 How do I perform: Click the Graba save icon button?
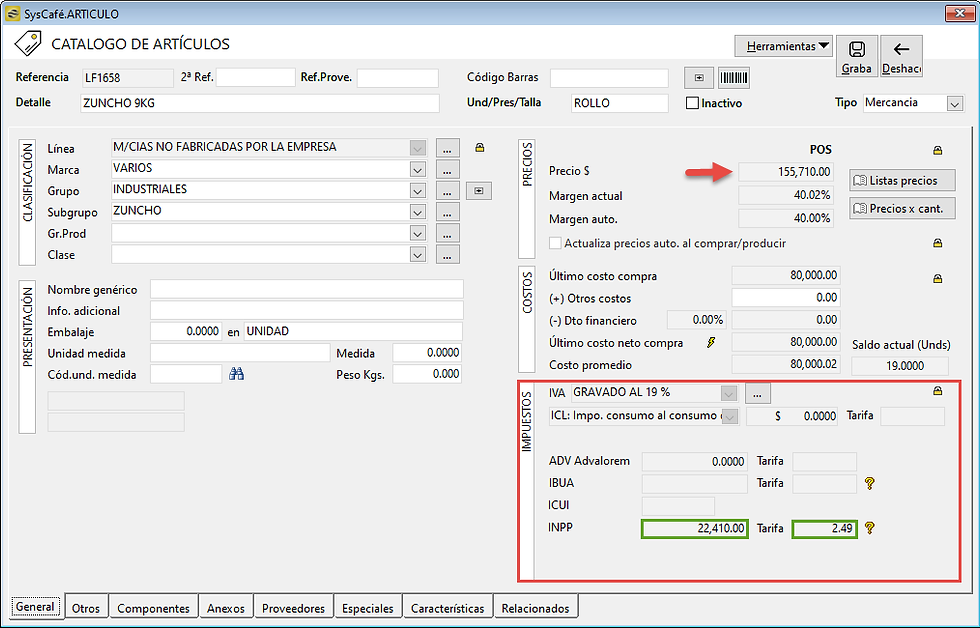(856, 56)
